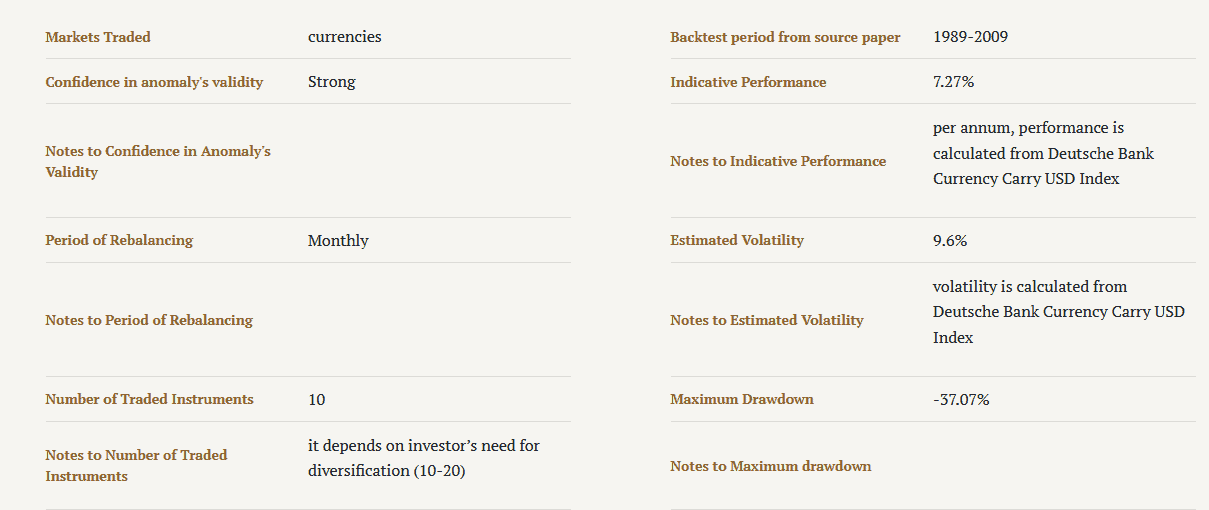Click the "Markets Traded" label
The width and height of the screenshot is (1209, 510).
98,37
